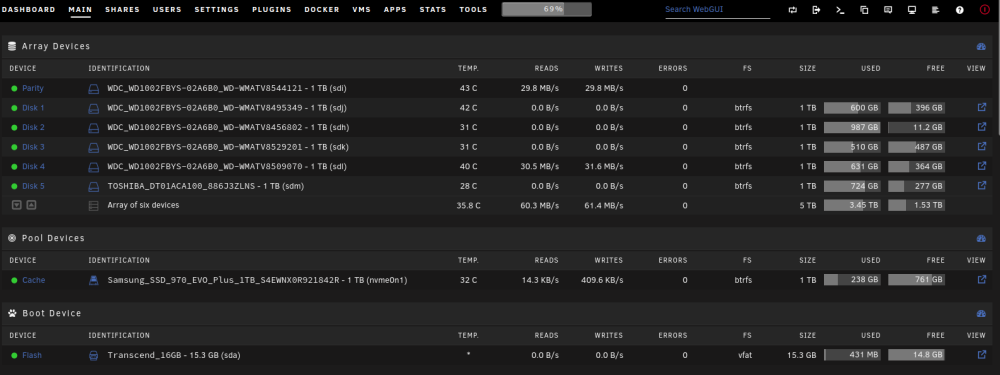Click the Boot Device section title
The image size is (1000, 375).
click(52, 314)
